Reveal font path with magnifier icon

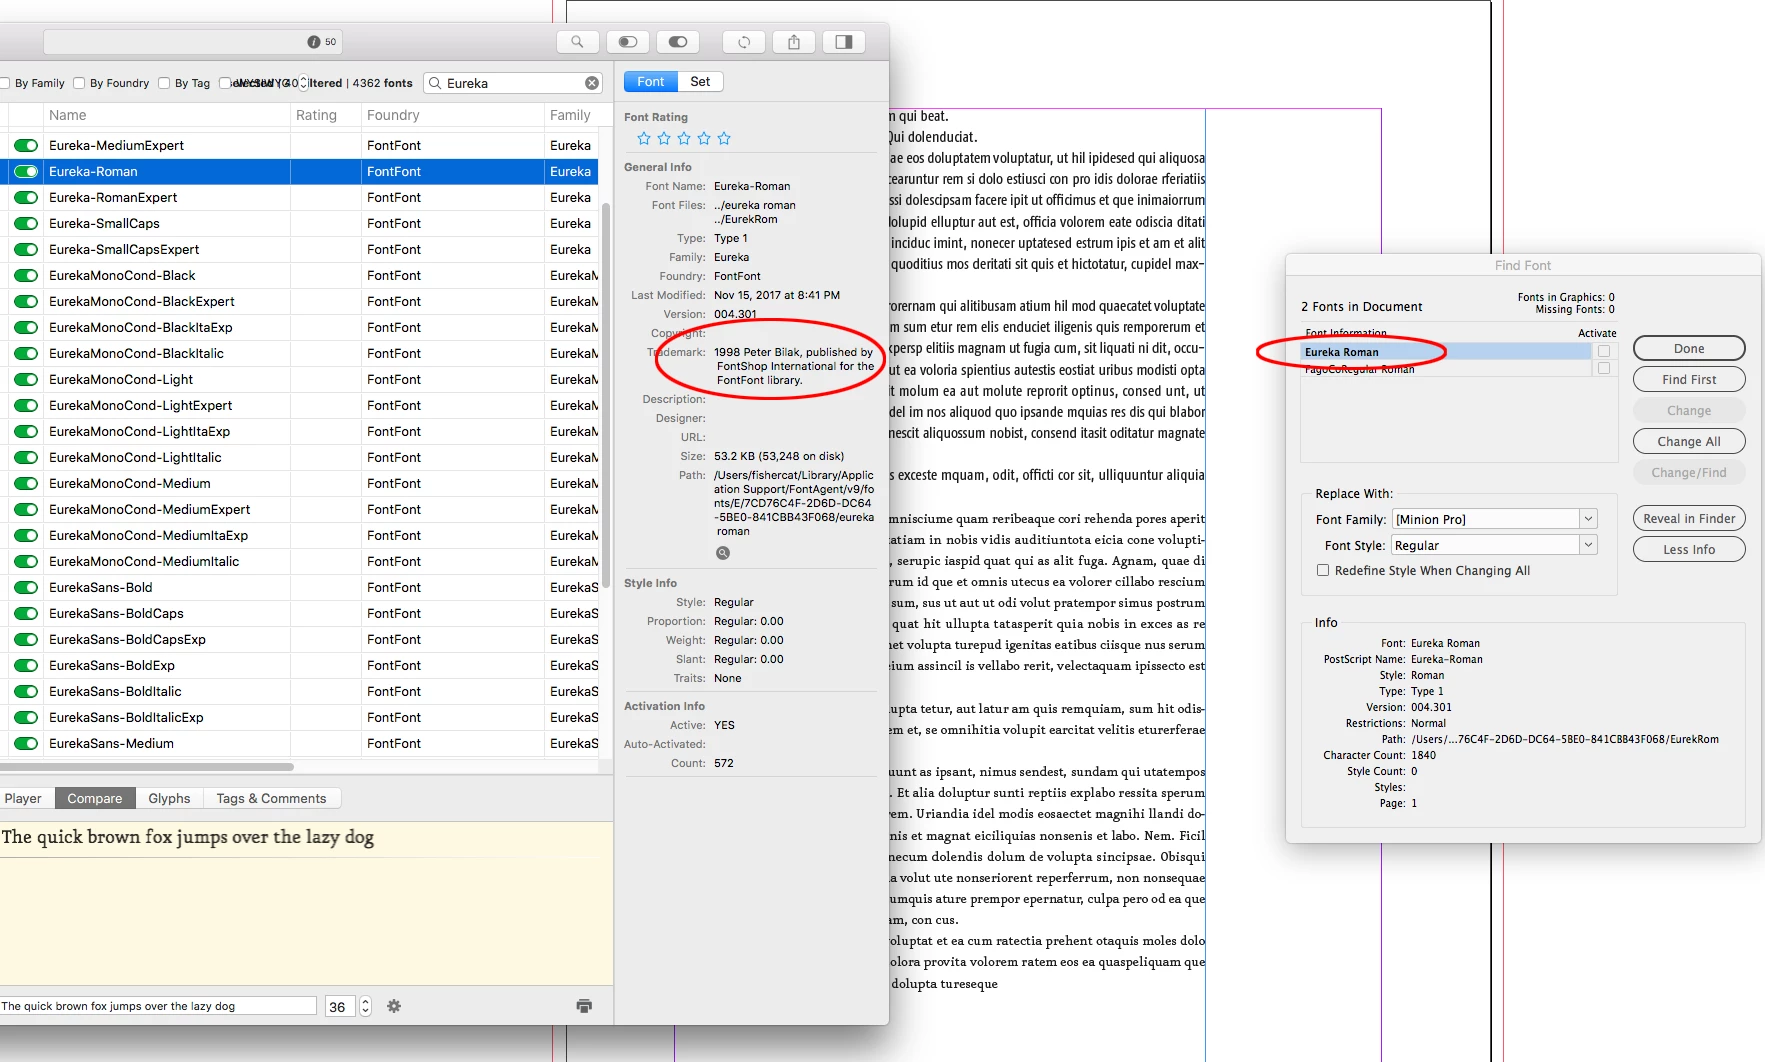click(x=723, y=553)
